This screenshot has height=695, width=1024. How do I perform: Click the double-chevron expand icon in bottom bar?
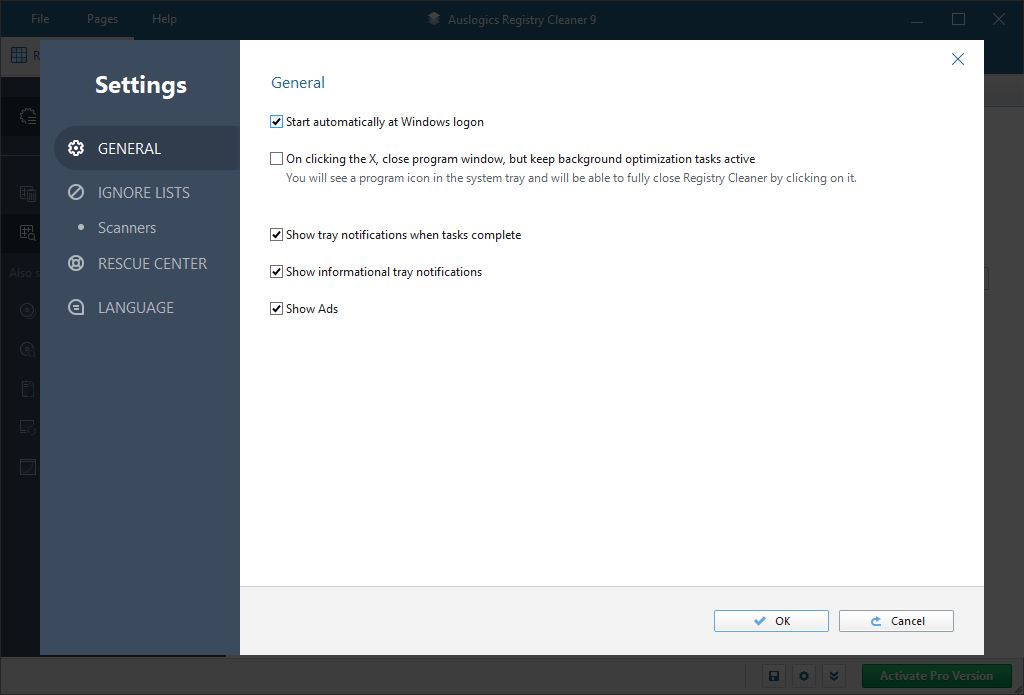834,676
